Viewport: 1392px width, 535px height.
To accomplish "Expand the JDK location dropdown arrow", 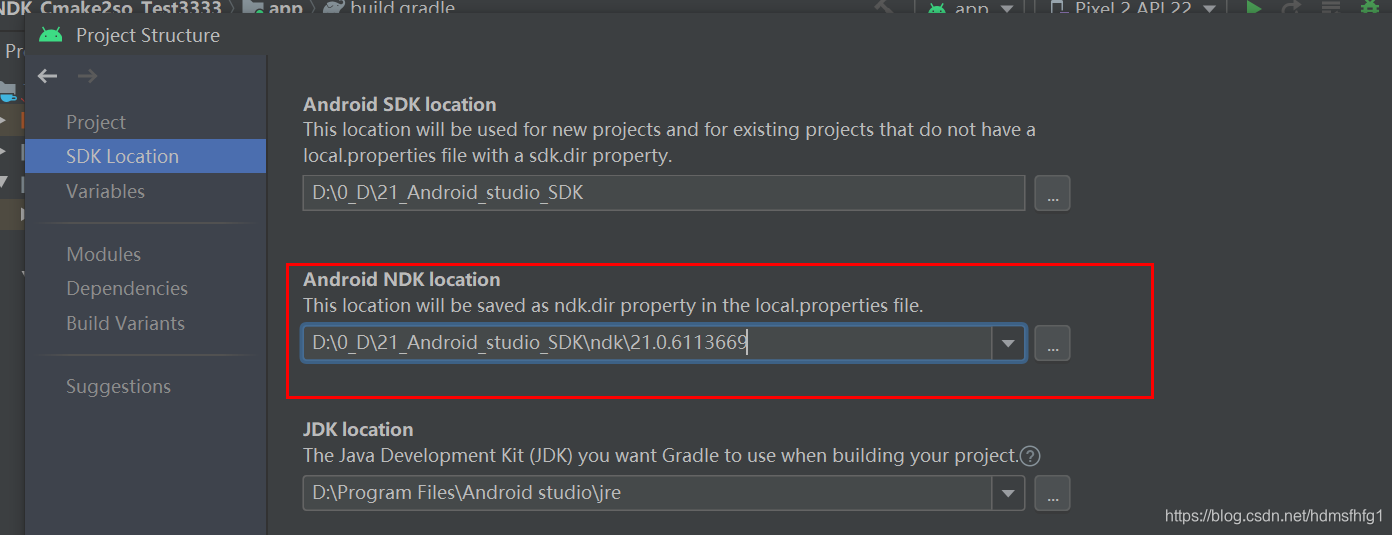I will (x=1008, y=493).
